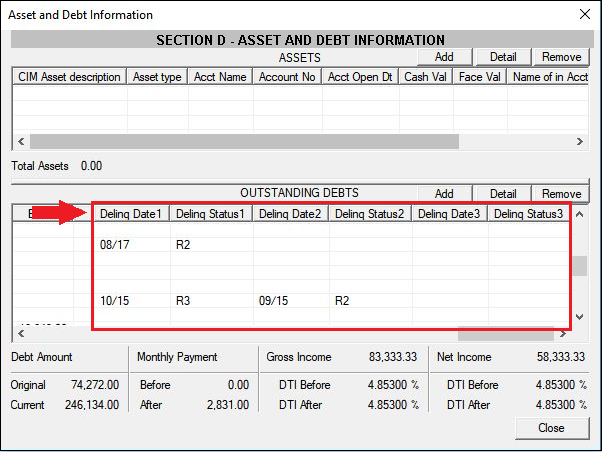Select the Delinq Date3 column header
Image resolution: width=602 pixels, height=452 pixels.
[449, 214]
